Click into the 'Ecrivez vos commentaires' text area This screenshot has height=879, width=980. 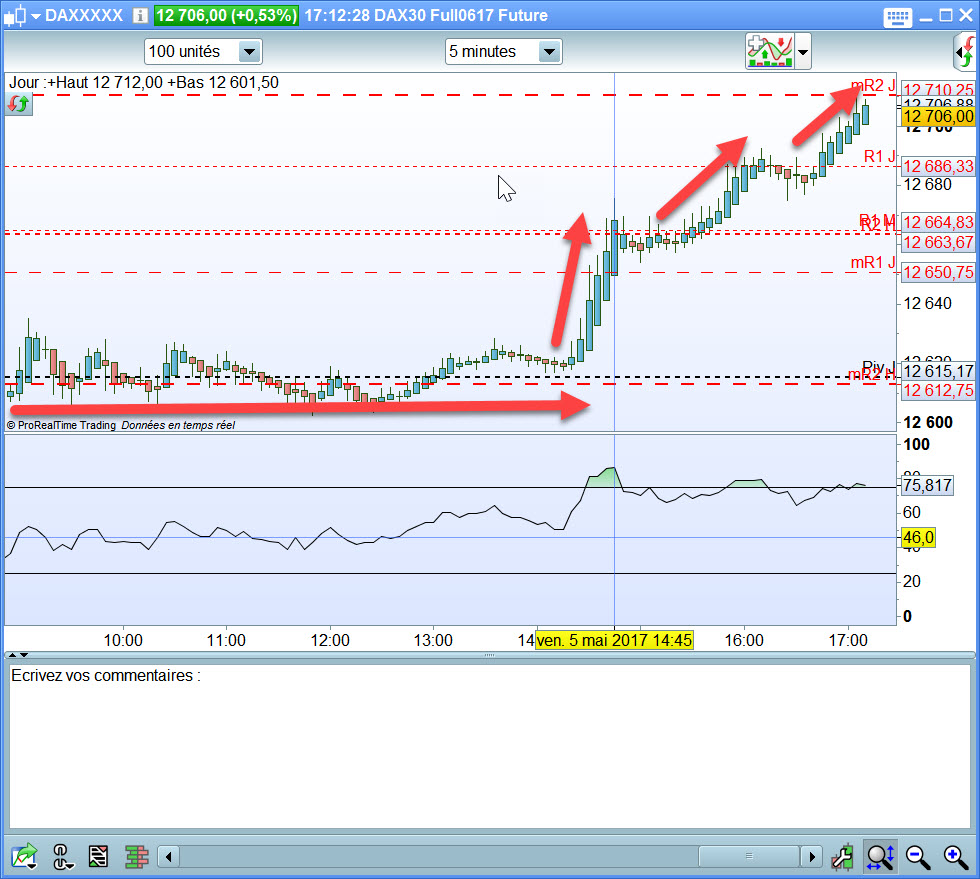click(x=489, y=746)
